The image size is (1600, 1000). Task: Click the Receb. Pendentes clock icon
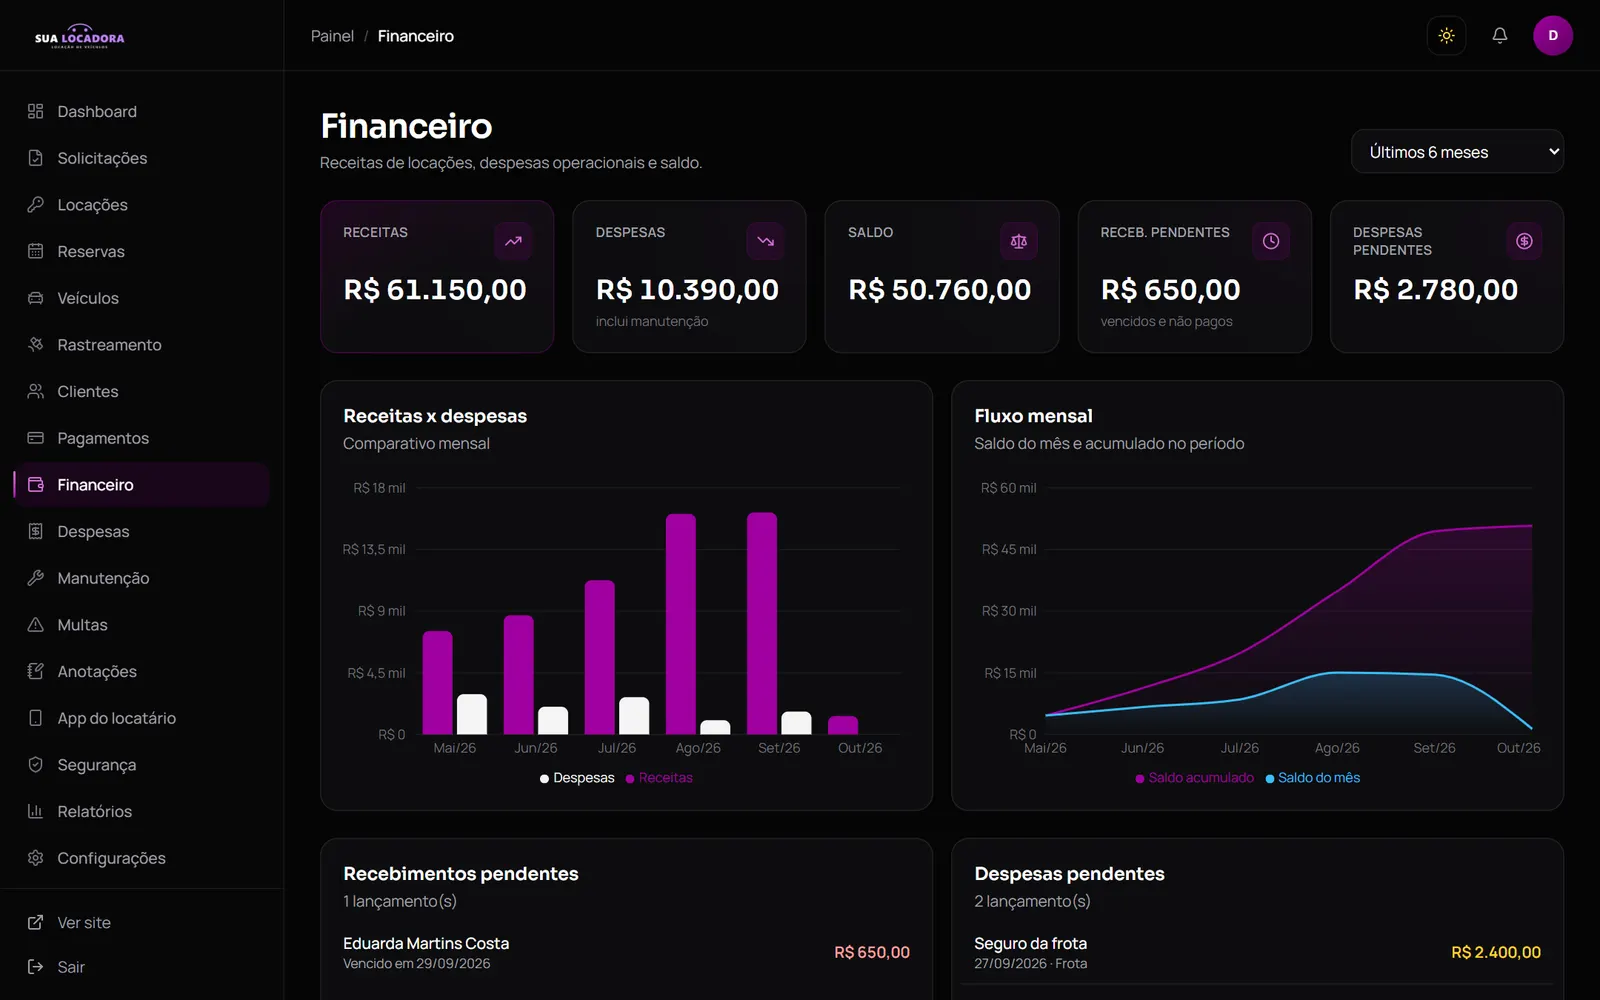coord(1271,241)
